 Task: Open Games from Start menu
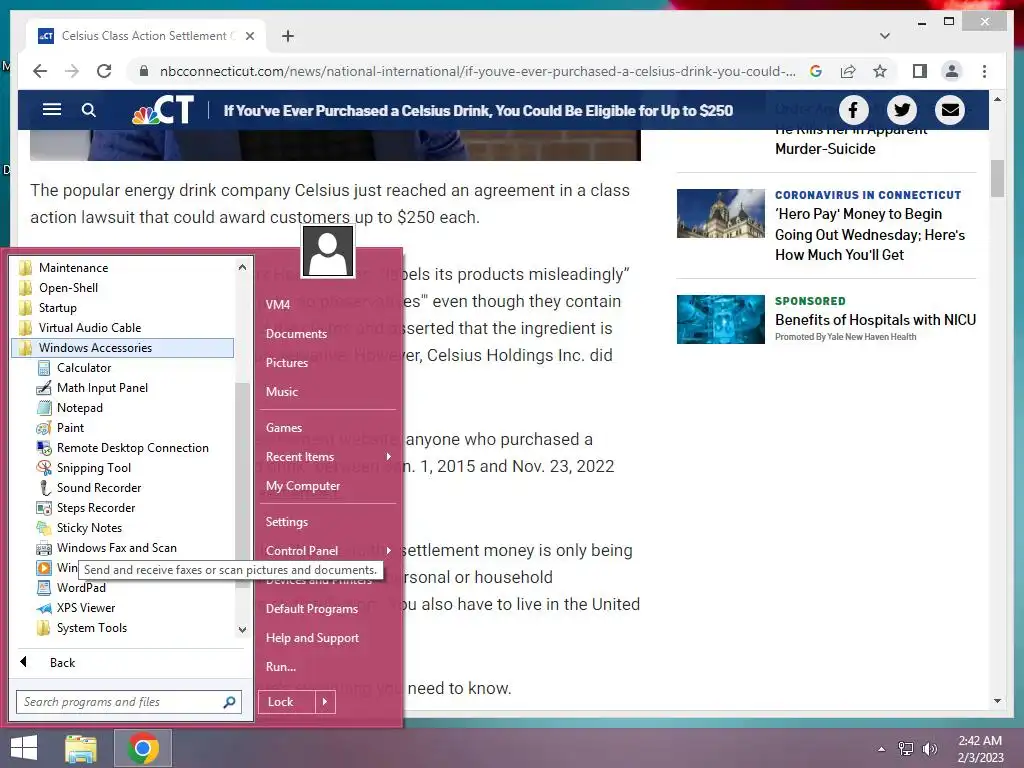coord(283,428)
